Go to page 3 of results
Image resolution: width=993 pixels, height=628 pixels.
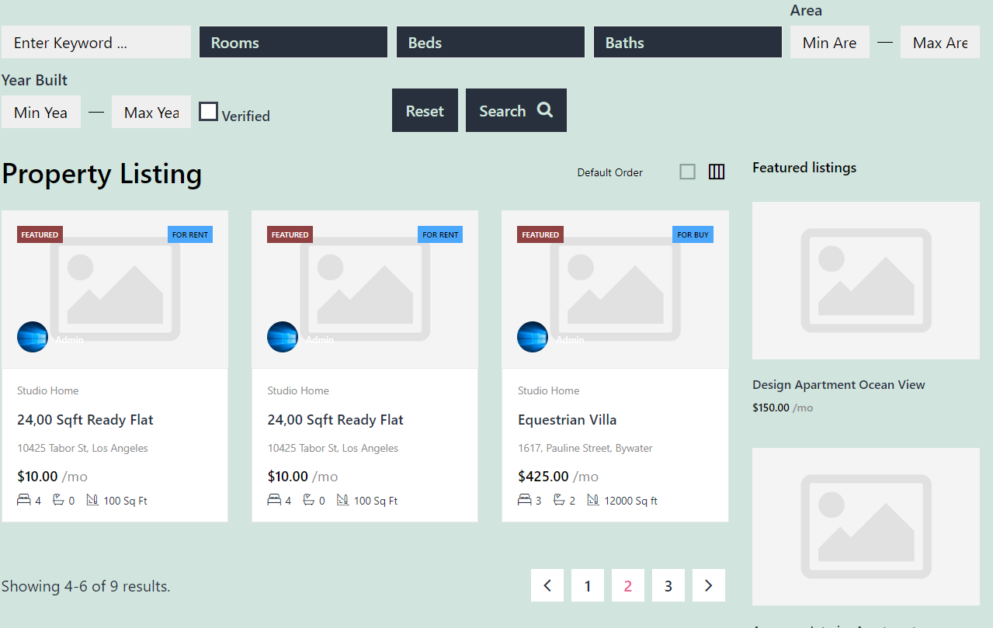pyautogui.click(x=668, y=586)
